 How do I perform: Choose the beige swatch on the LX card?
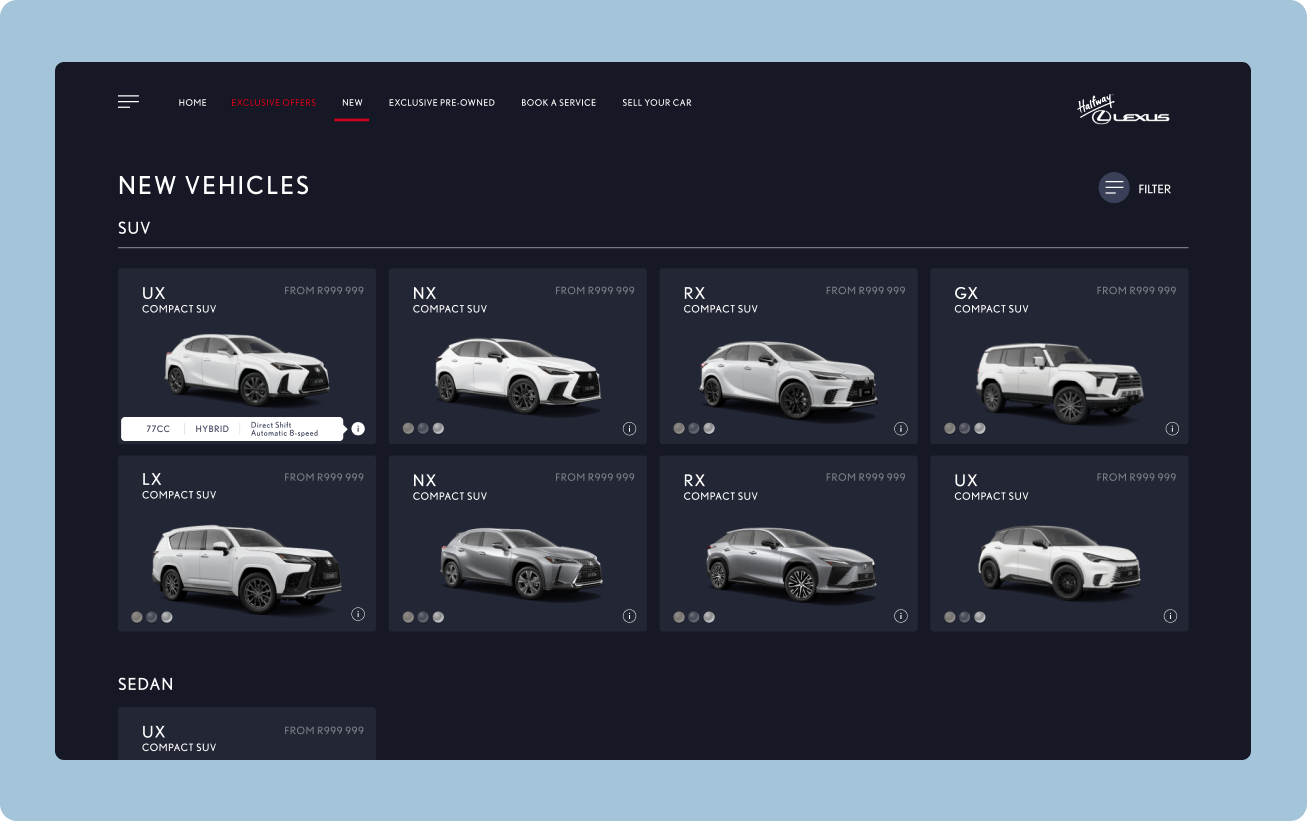137,617
